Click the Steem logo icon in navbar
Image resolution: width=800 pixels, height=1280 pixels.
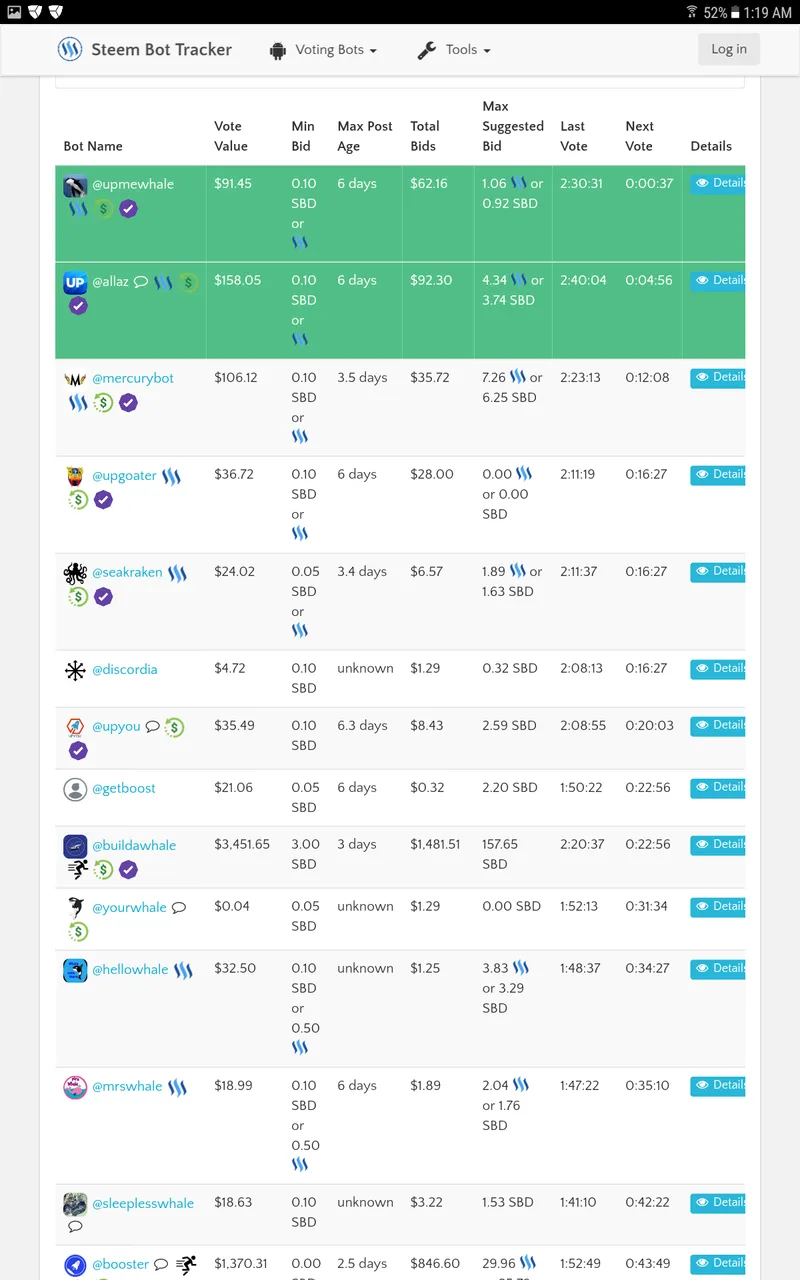[70, 49]
